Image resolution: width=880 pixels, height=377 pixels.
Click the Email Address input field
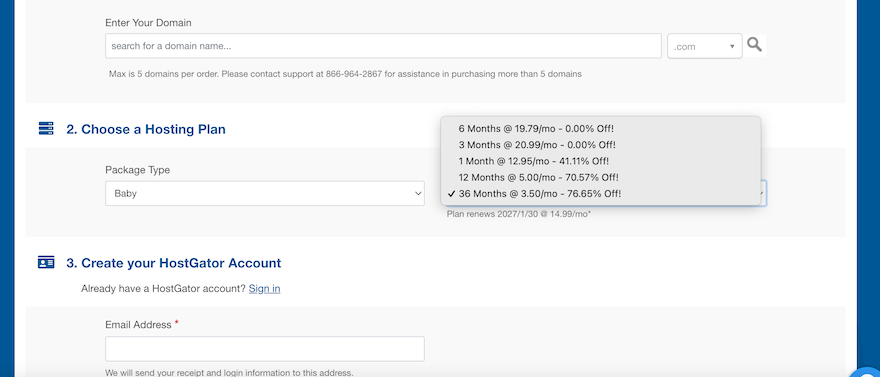(x=265, y=349)
